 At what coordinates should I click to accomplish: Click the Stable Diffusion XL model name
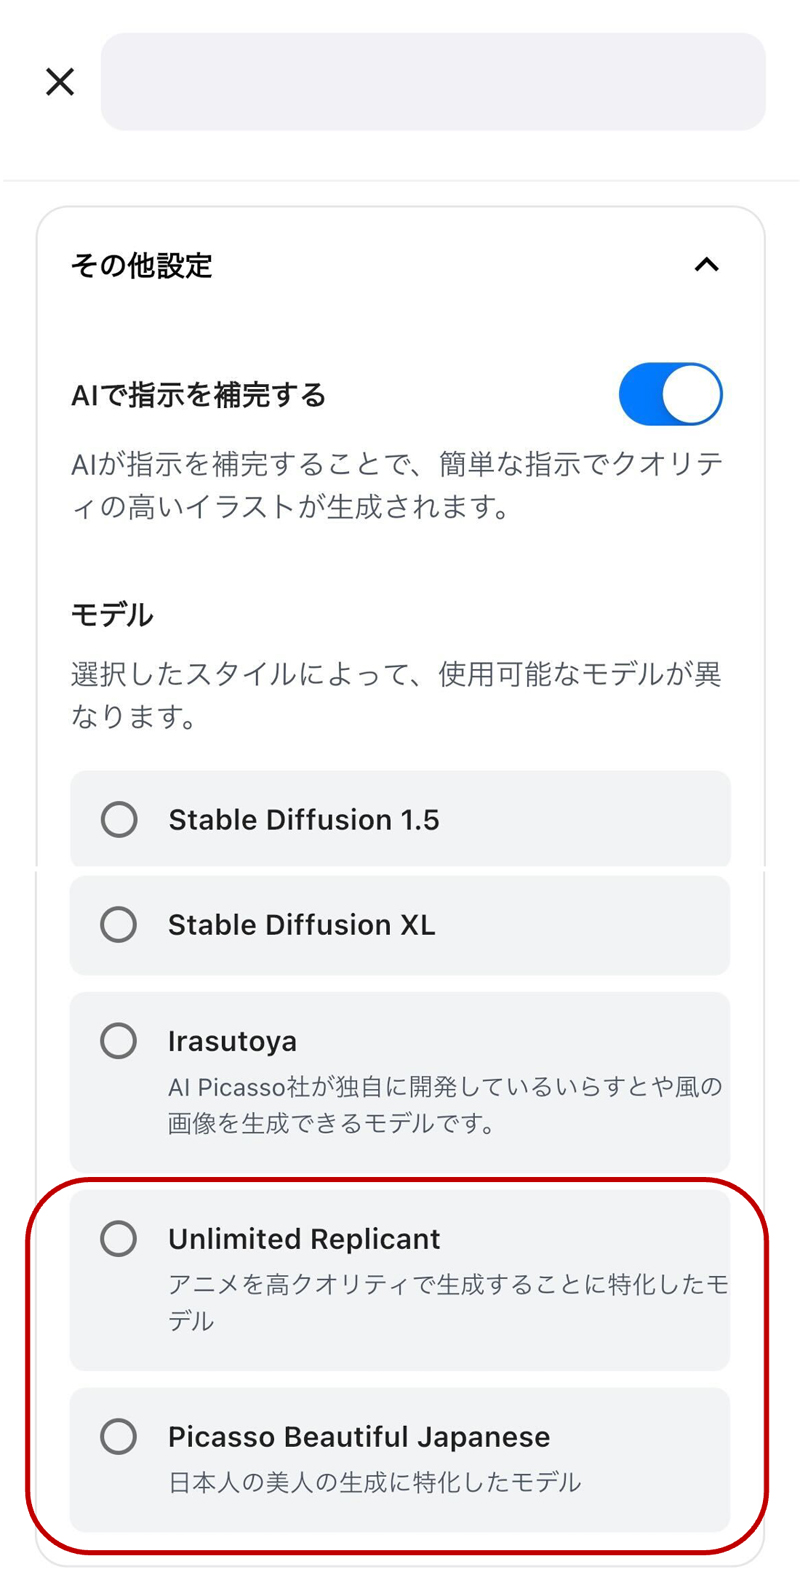point(302,925)
